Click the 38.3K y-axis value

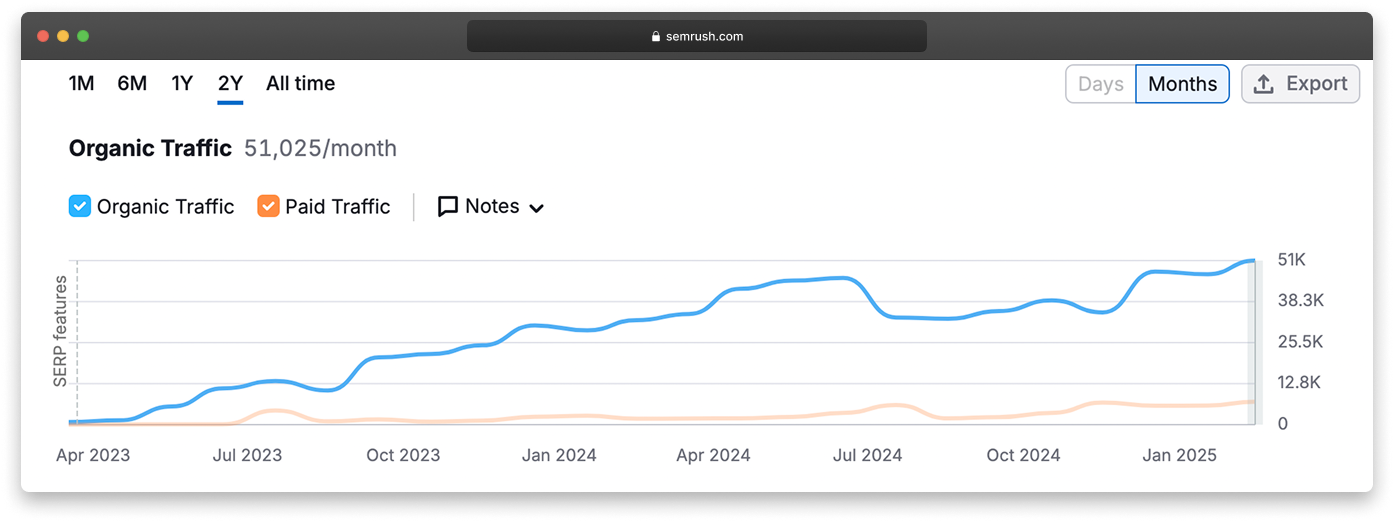pos(1301,300)
